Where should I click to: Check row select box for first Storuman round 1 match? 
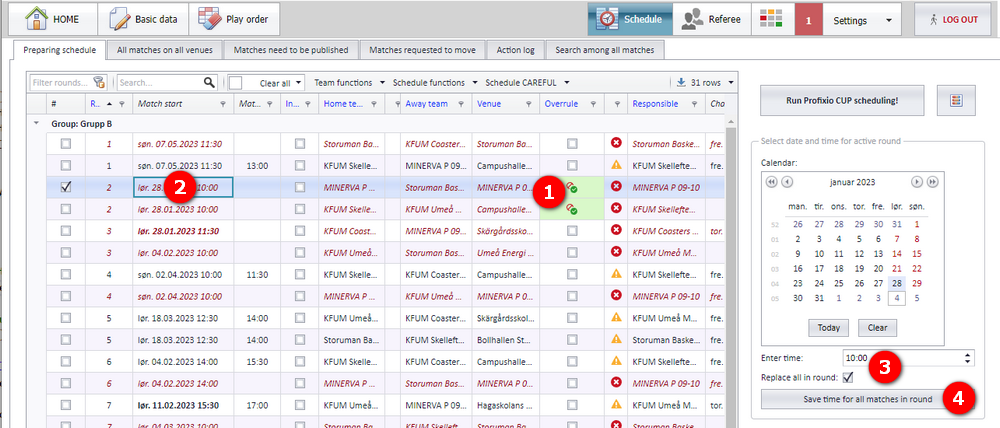(66, 144)
